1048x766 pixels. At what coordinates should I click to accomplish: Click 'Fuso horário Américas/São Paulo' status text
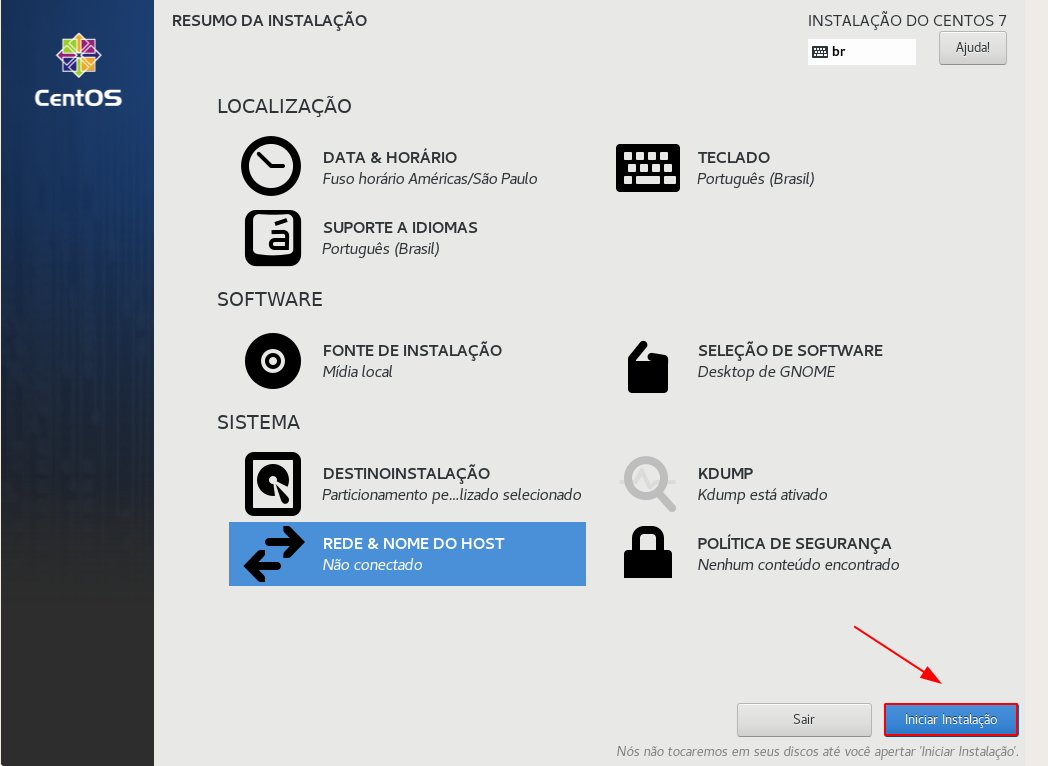point(430,179)
